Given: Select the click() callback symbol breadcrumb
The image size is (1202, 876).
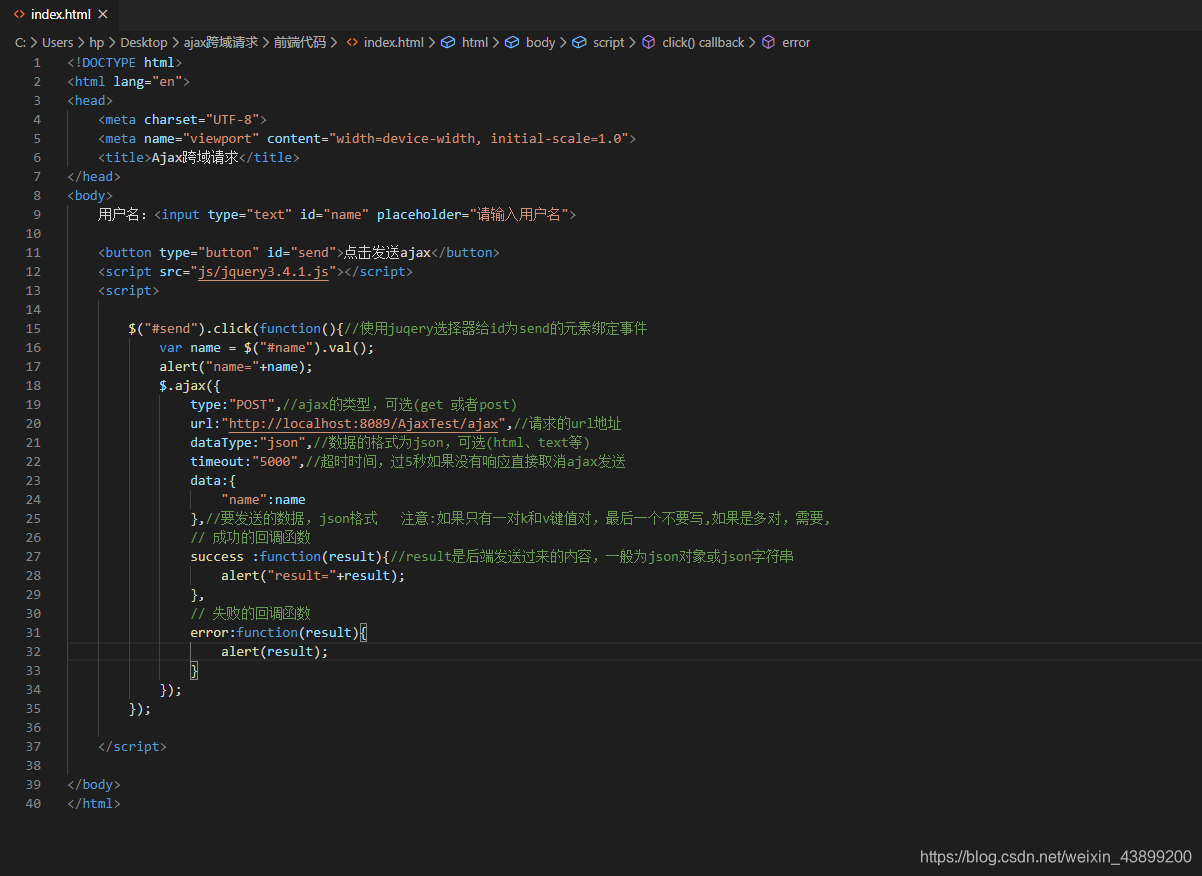Looking at the screenshot, I should click(x=693, y=42).
